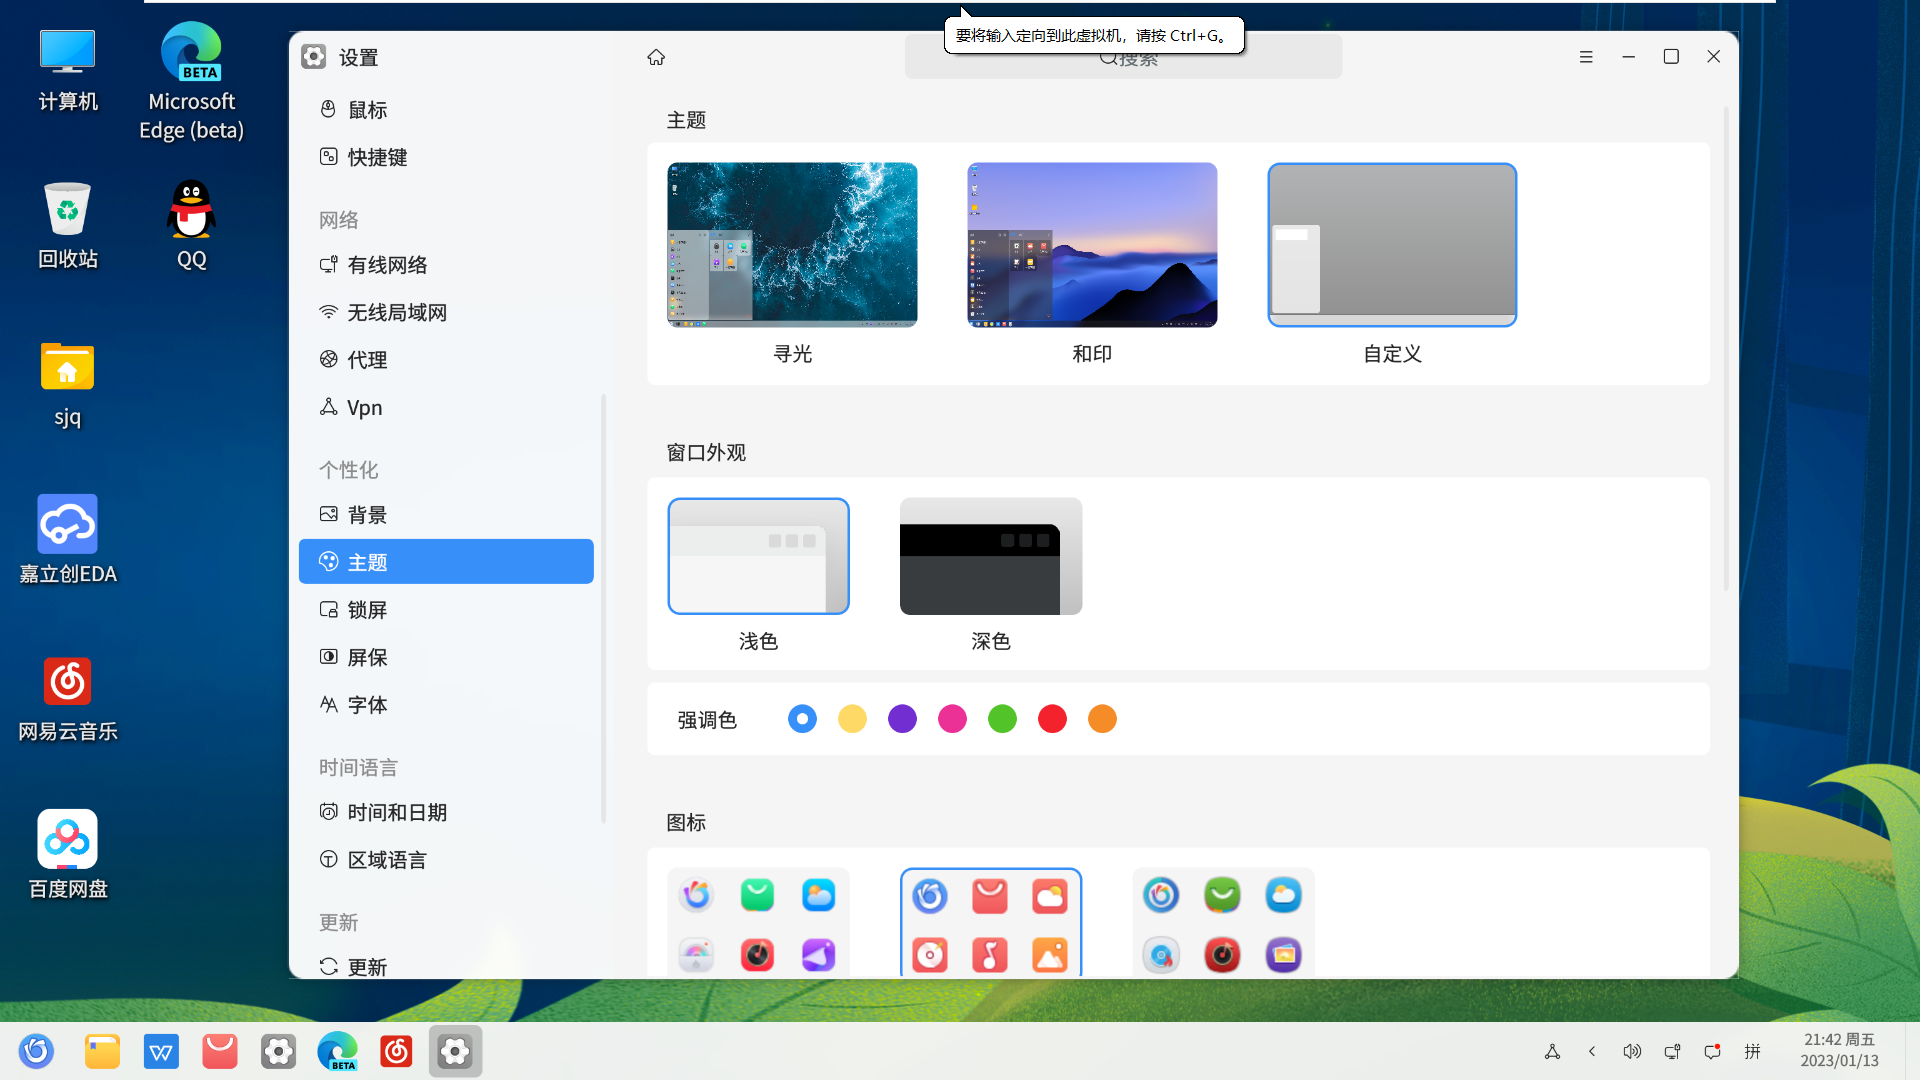The height and width of the screenshot is (1080, 1920).
Task: Open 无线局域网 settings in sidebar
Action: point(396,312)
